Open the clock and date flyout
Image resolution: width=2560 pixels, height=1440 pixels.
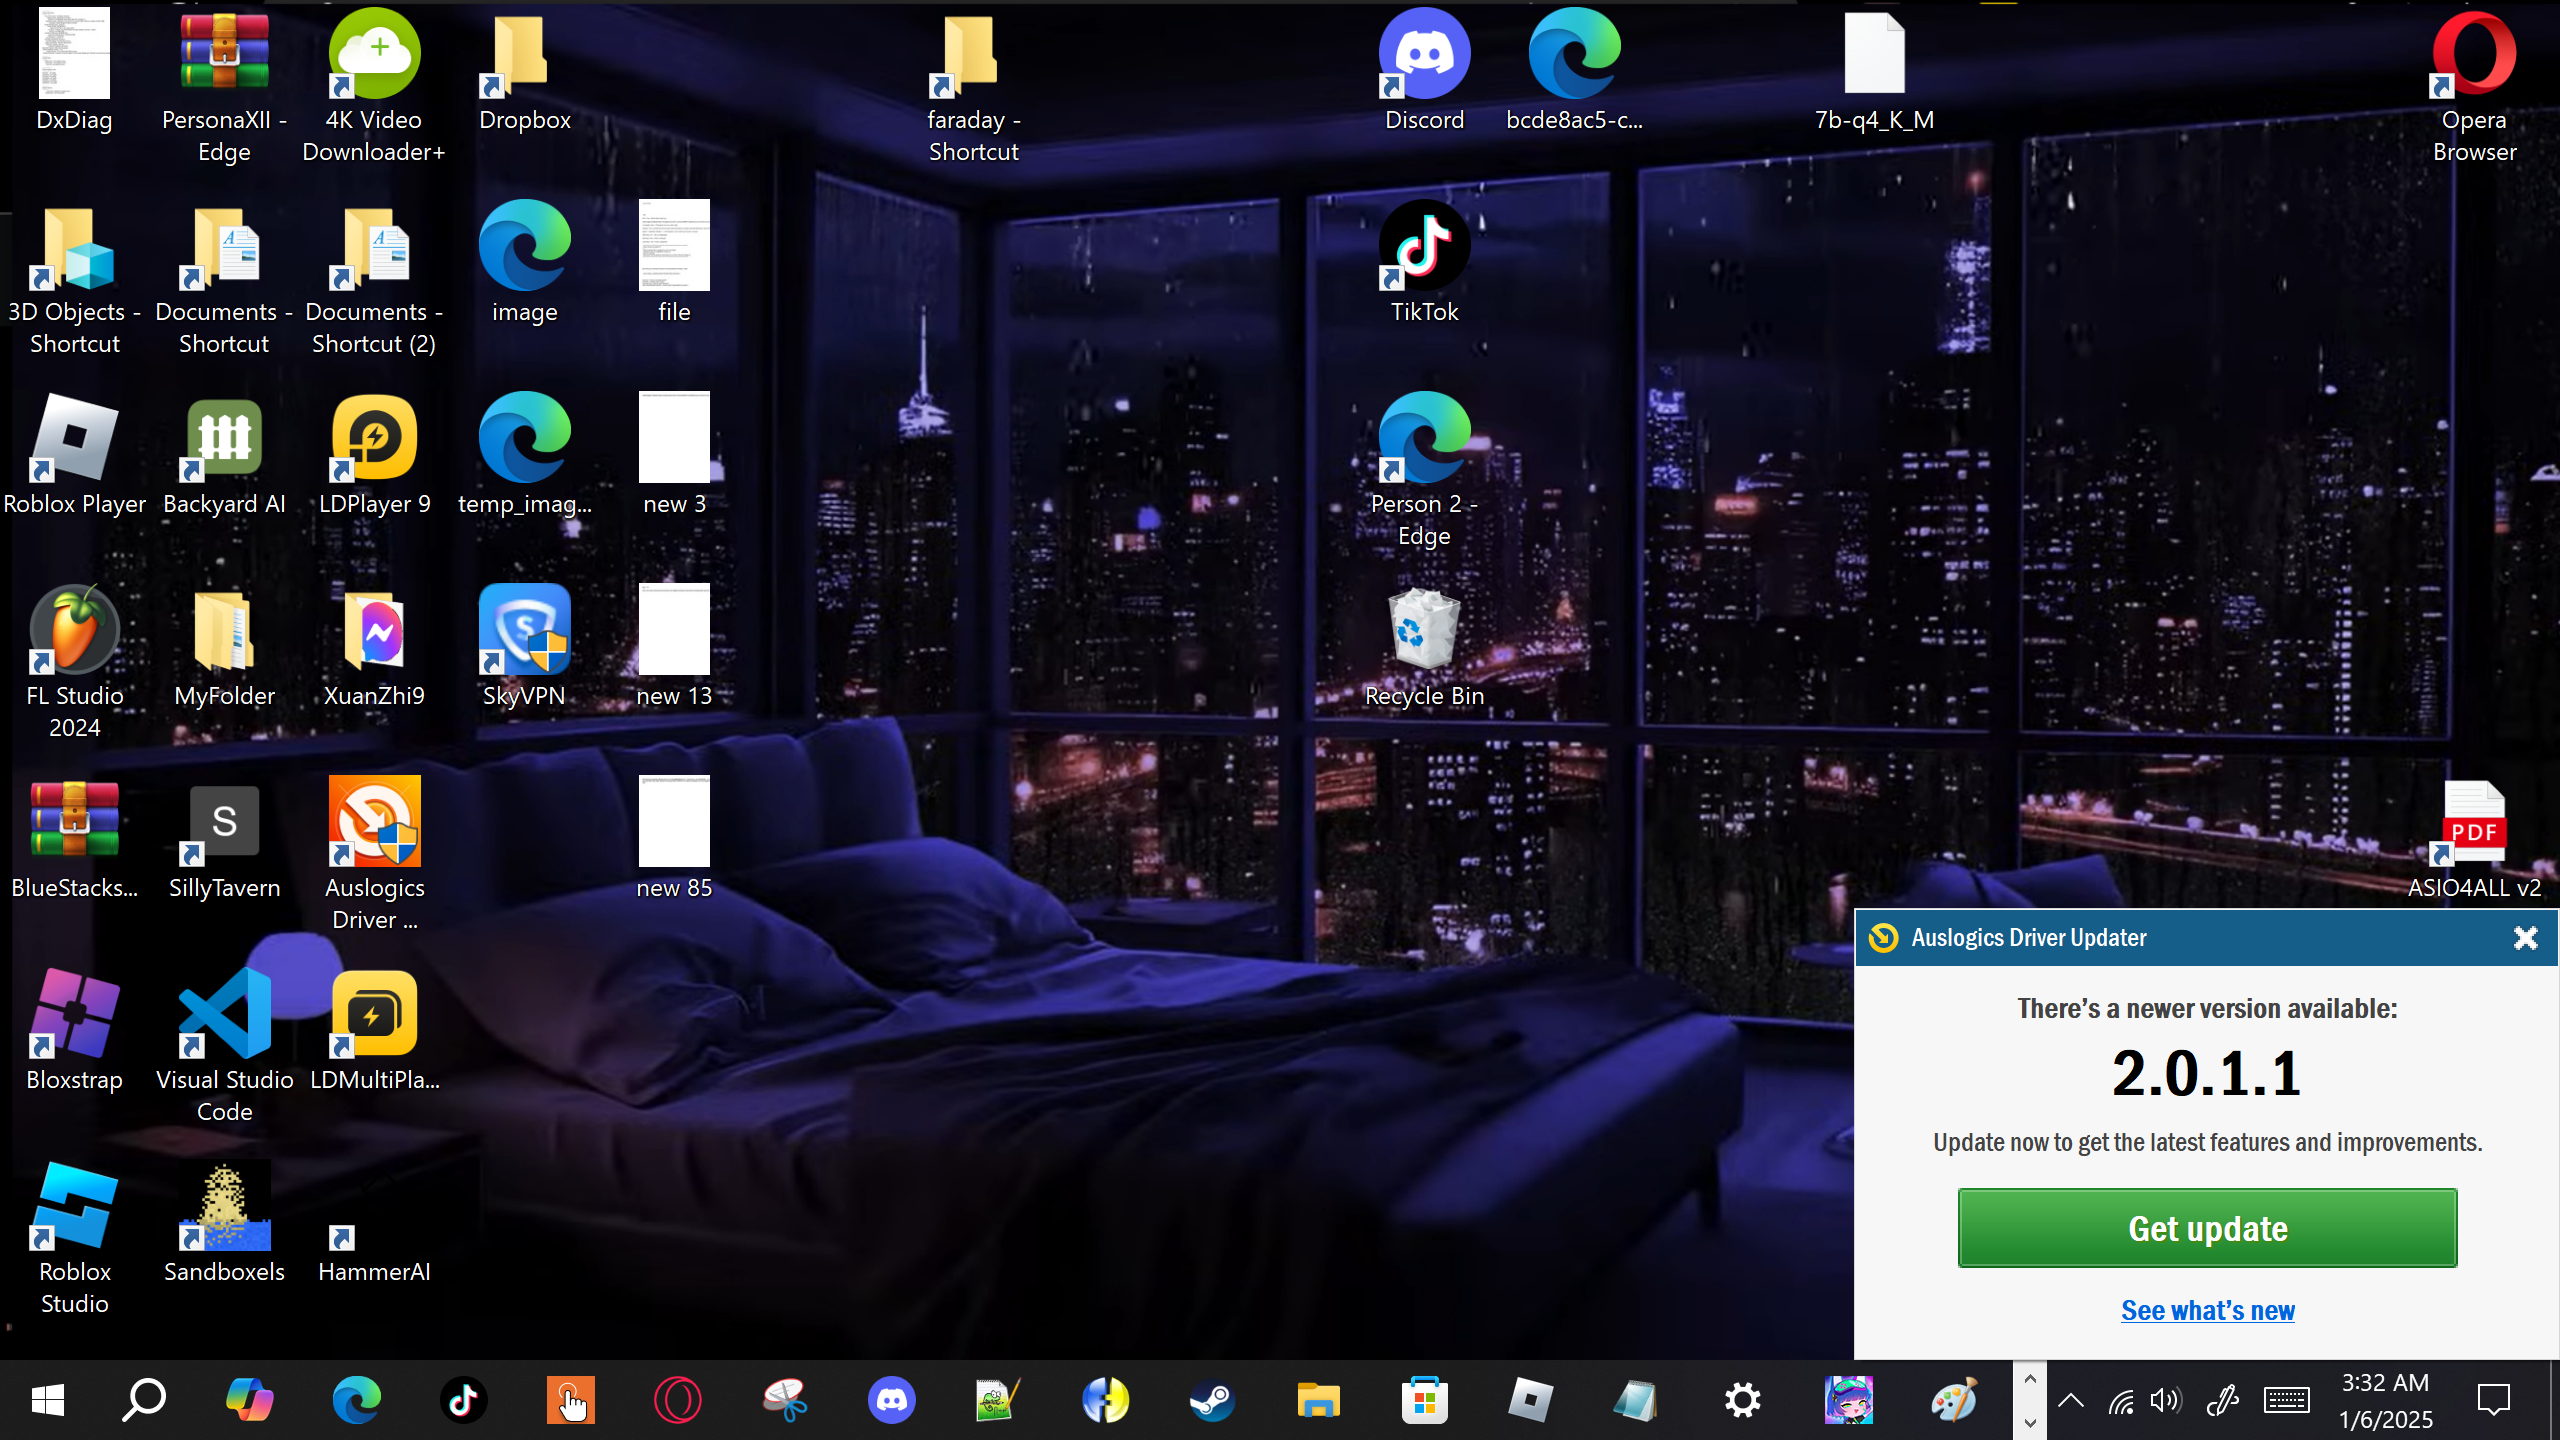(2385, 1400)
